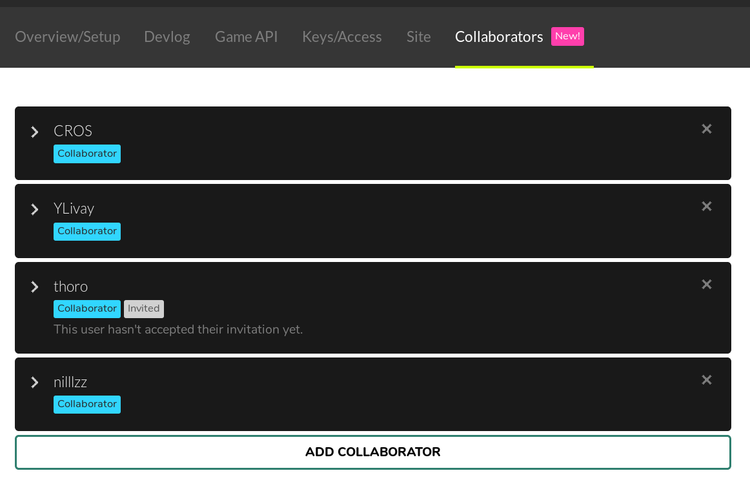Remove collaborator nilllzz with the X icon
Screen dimensions: 750x493
pos(706,380)
